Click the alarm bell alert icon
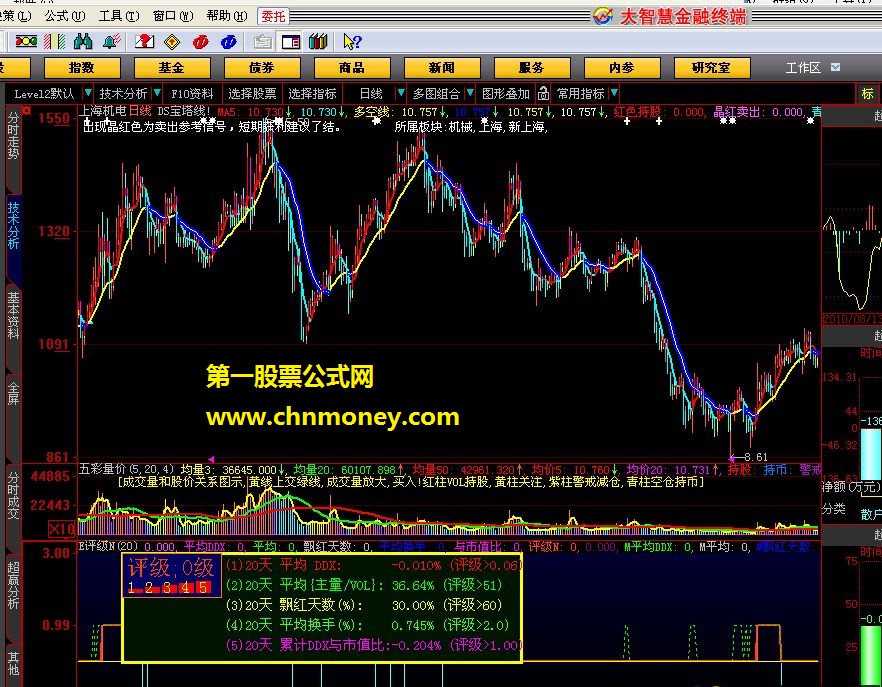This screenshot has height=687, width=882. [x=112, y=42]
